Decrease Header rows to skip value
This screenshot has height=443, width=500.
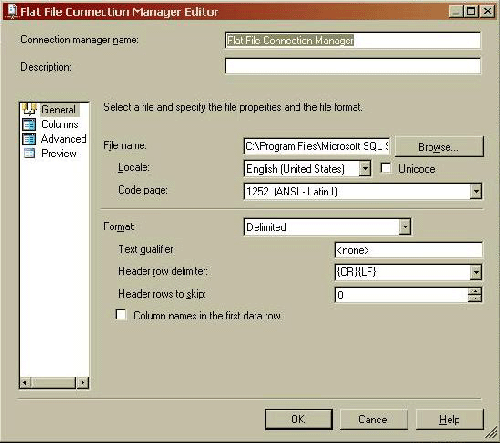(x=475, y=298)
